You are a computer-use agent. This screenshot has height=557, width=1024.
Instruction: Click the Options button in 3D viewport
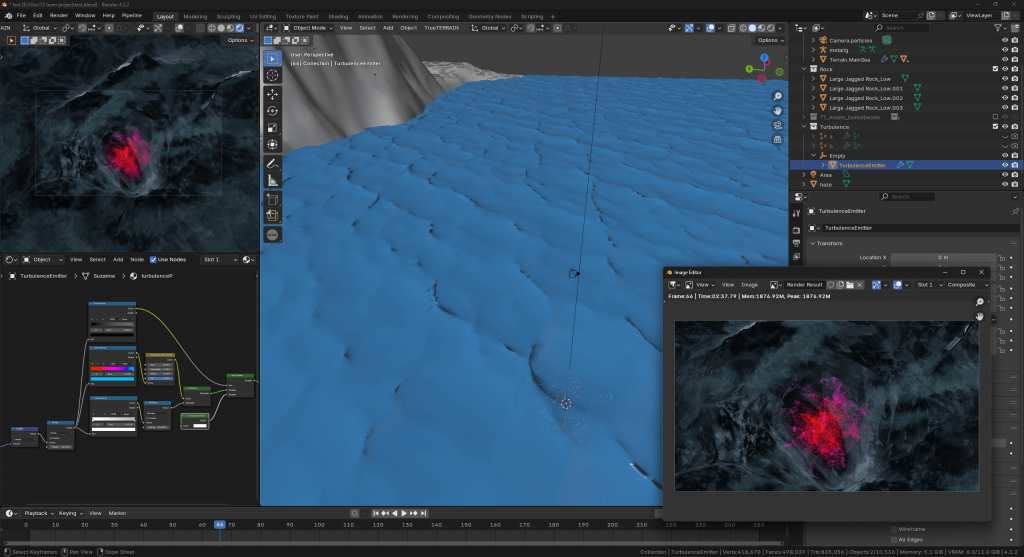pos(768,40)
